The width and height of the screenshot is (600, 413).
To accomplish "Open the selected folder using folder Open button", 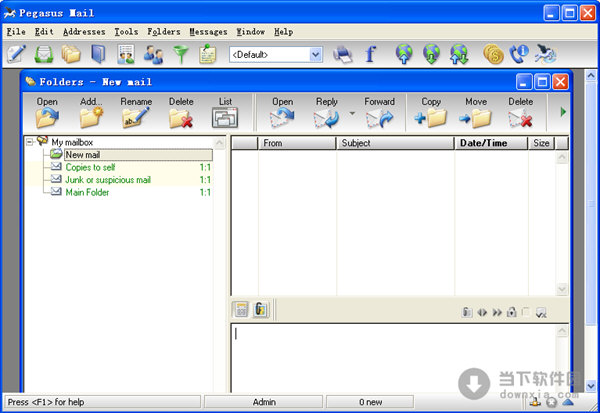I will click(x=47, y=112).
